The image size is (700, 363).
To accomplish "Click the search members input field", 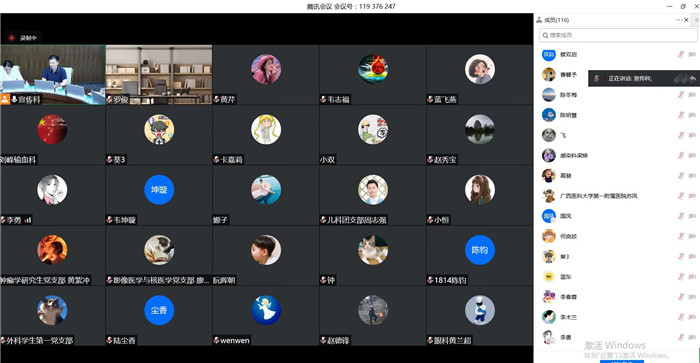I will point(618,35).
